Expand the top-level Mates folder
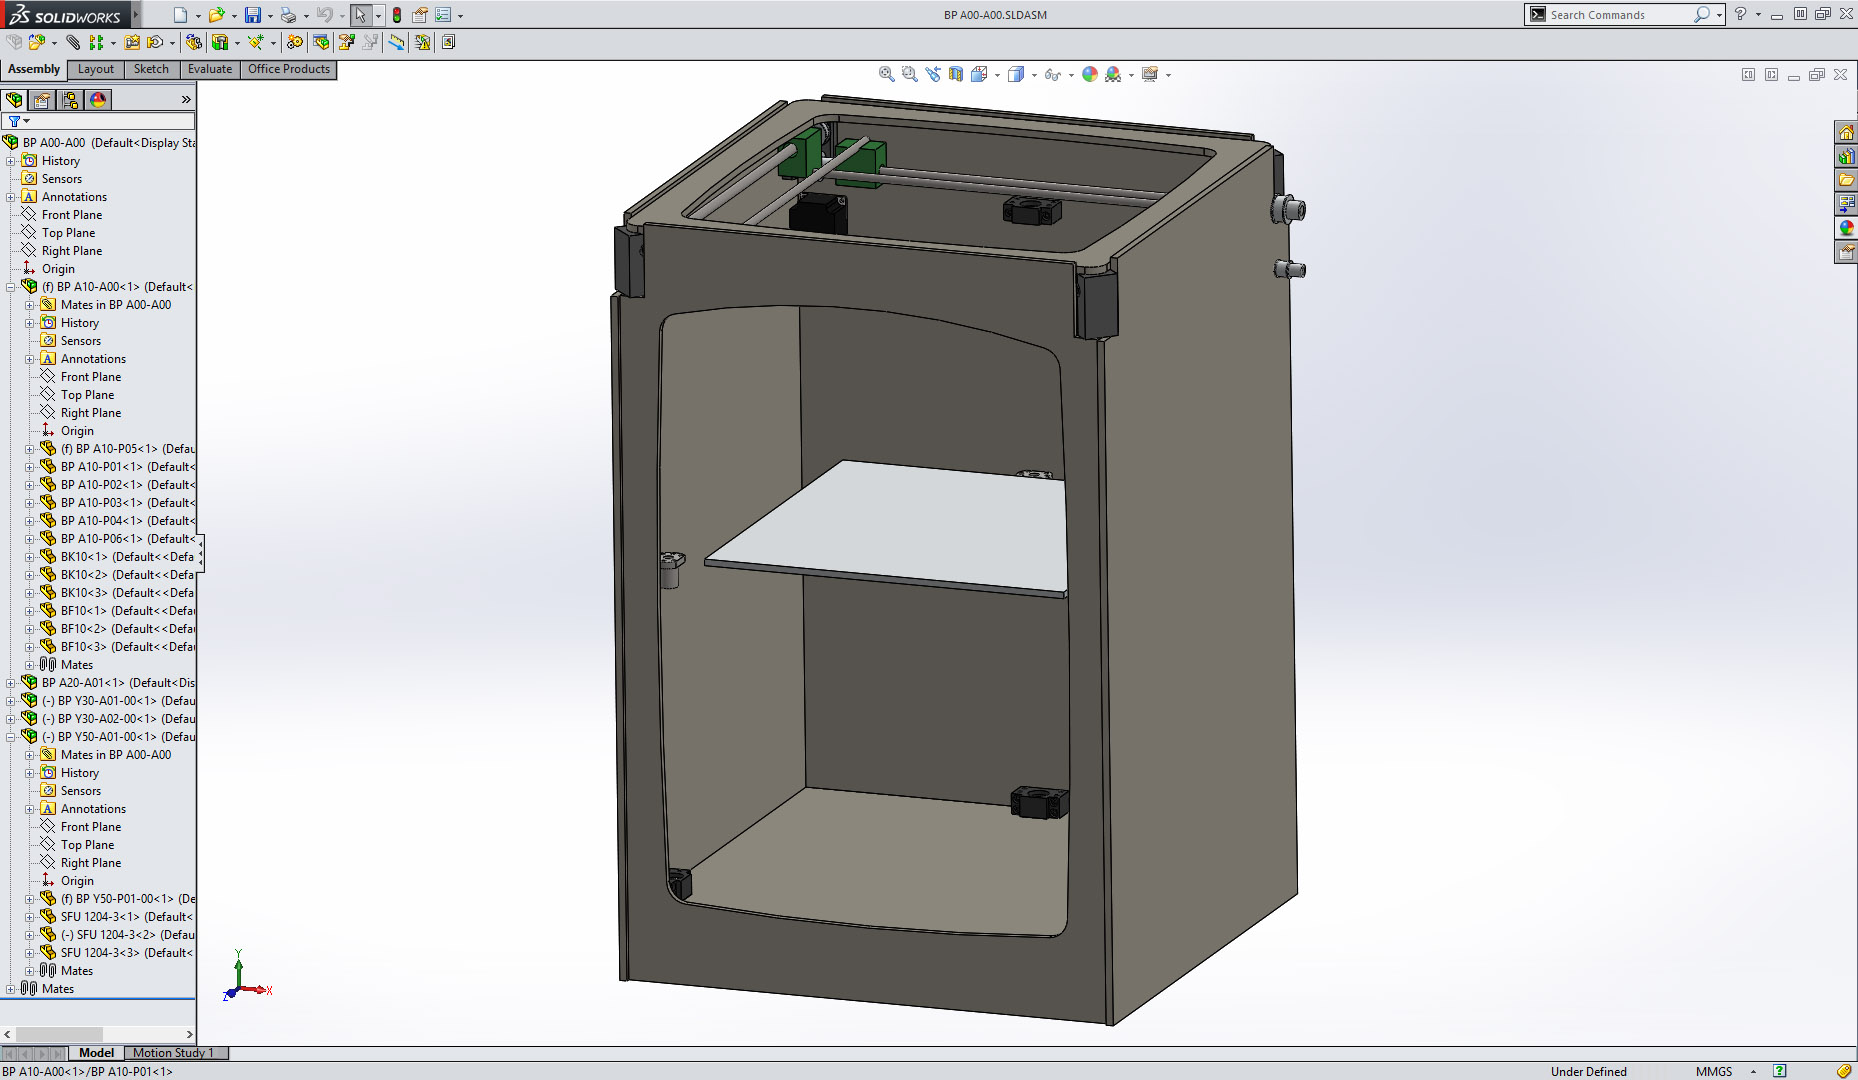Viewport: 1858px width, 1080px height. tap(11, 989)
